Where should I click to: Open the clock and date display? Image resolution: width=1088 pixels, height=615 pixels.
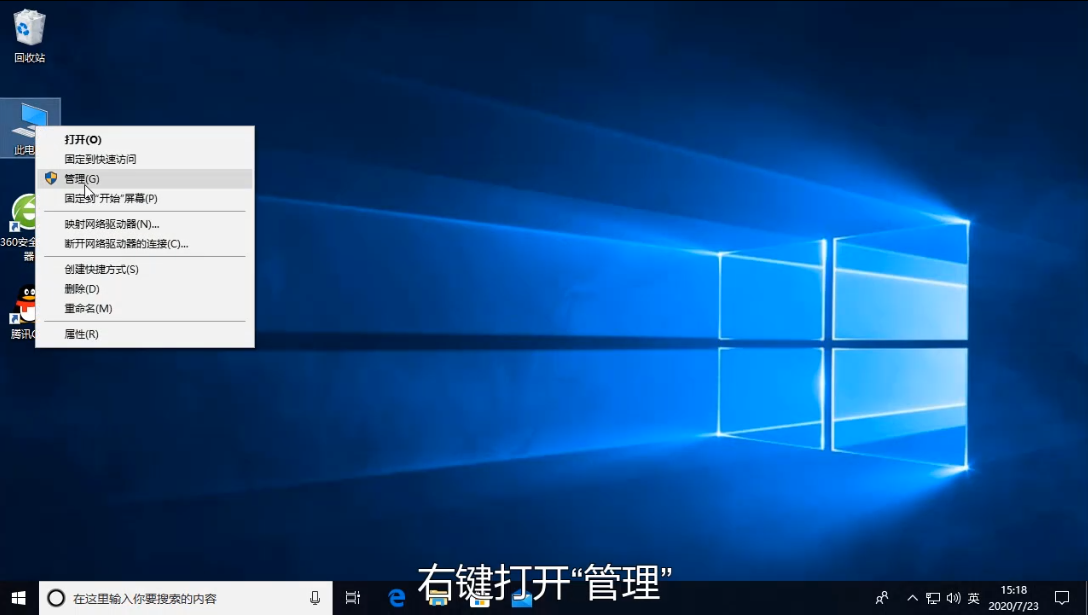[x=1013, y=598]
